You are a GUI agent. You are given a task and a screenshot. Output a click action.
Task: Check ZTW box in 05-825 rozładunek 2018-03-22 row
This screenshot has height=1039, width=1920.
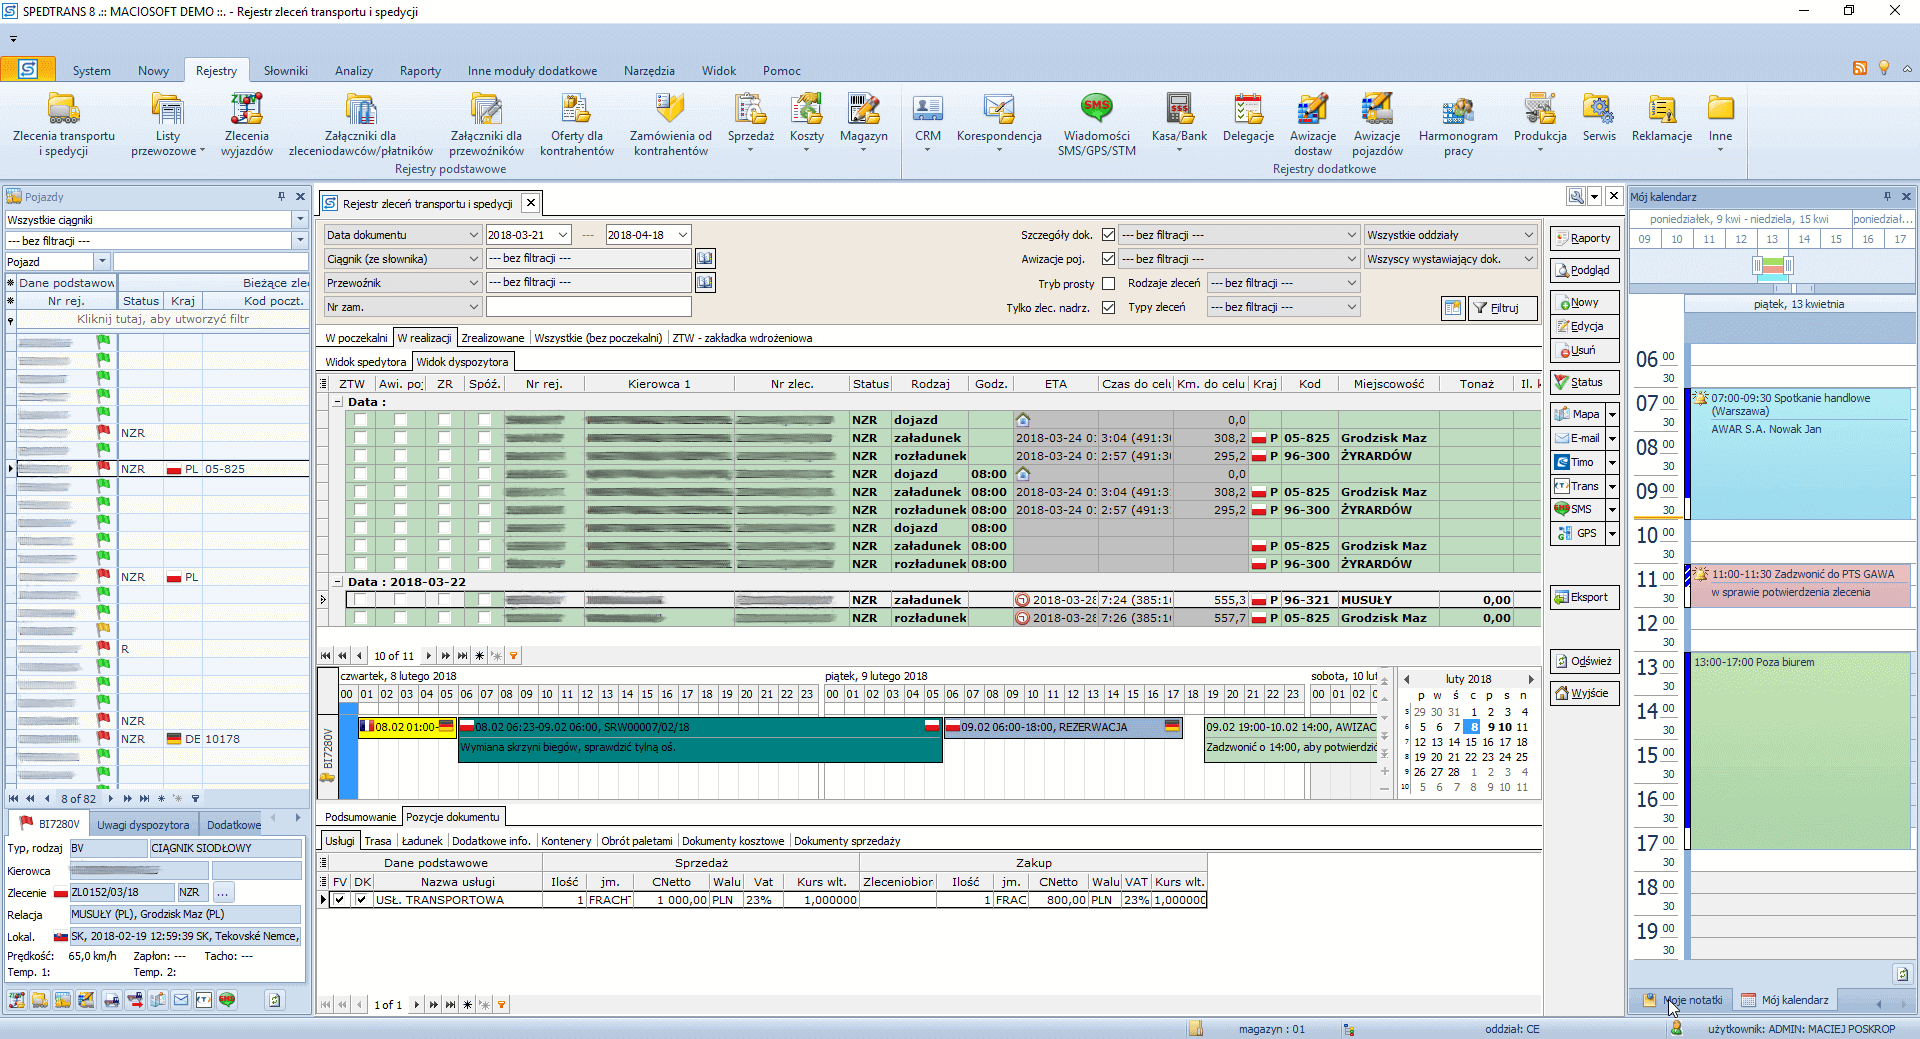click(360, 618)
